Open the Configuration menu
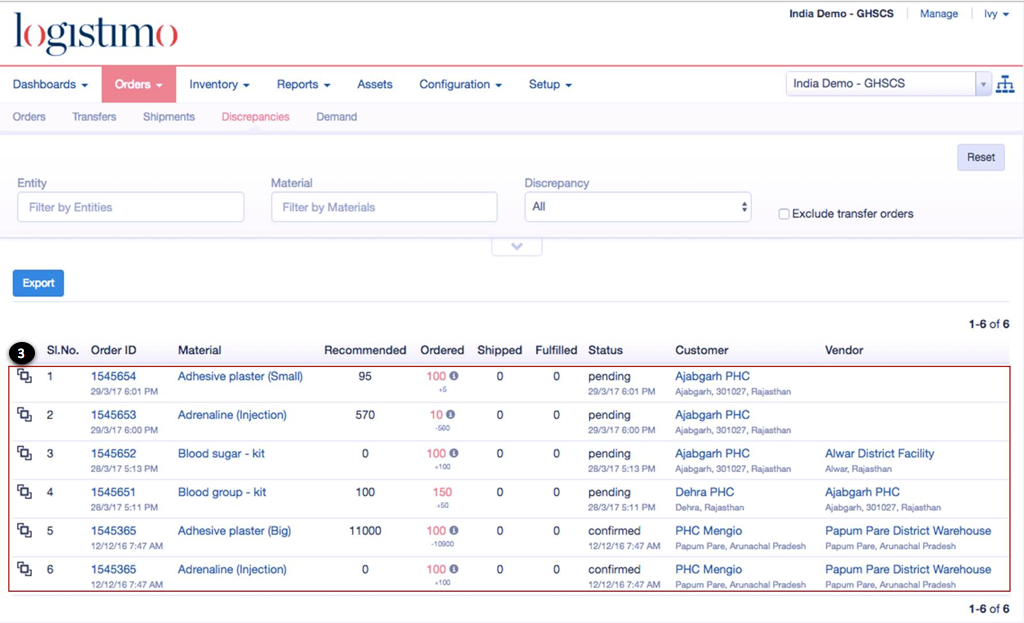The image size is (1024, 623). tap(460, 84)
